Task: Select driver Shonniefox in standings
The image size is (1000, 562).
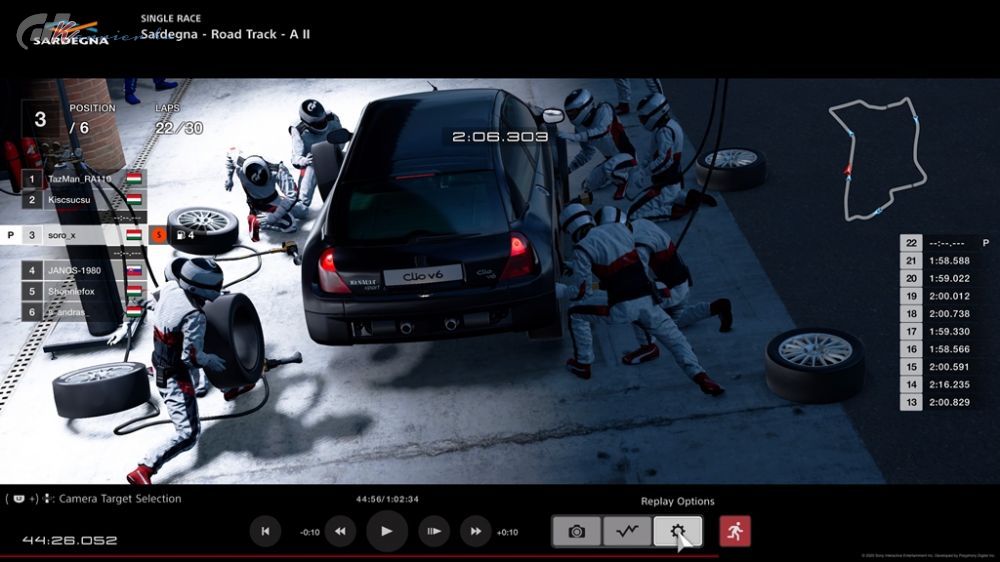Action: 83,292
